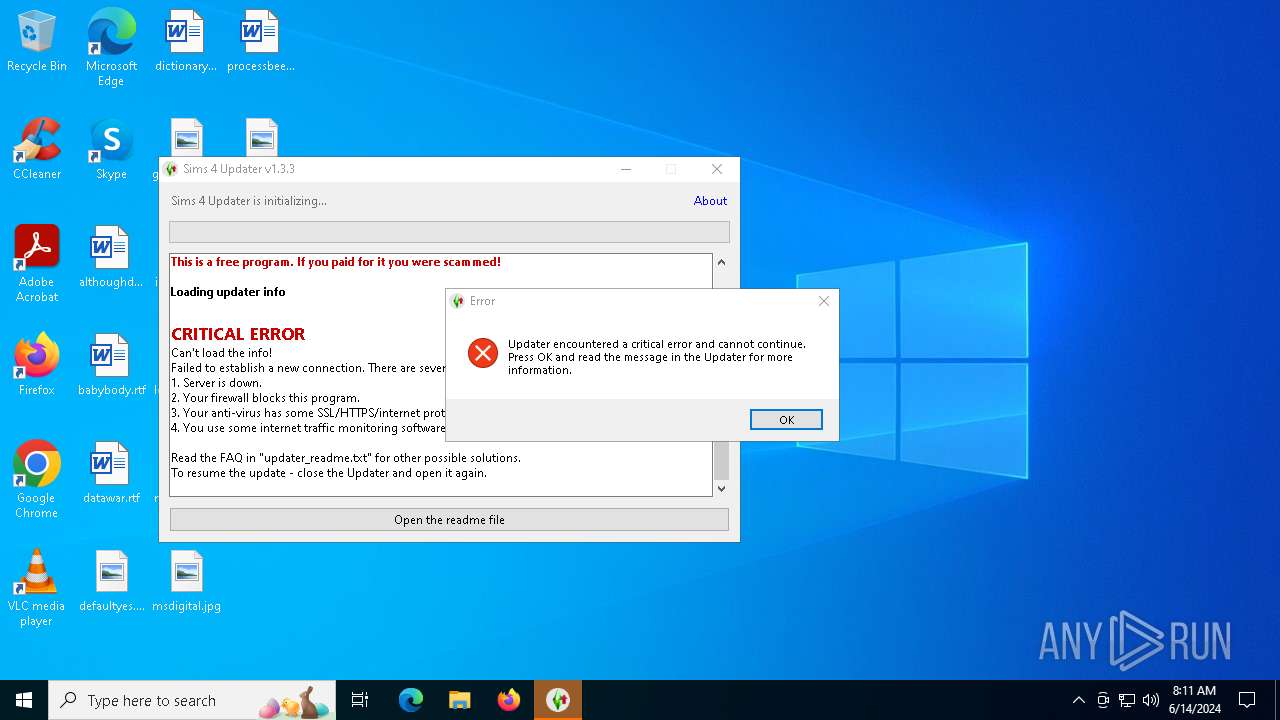The width and height of the screenshot is (1280, 720).
Task: Click the red error icon in dialog
Action: pyautogui.click(x=483, y=352)
